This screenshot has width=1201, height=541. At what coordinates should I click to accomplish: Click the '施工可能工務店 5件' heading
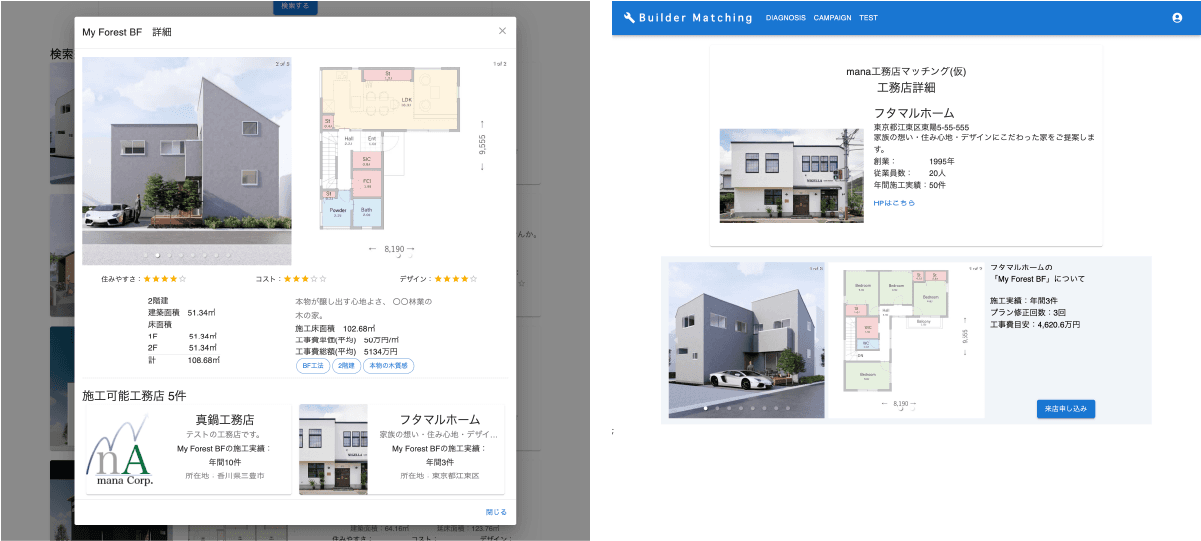[x=134, y=396]
